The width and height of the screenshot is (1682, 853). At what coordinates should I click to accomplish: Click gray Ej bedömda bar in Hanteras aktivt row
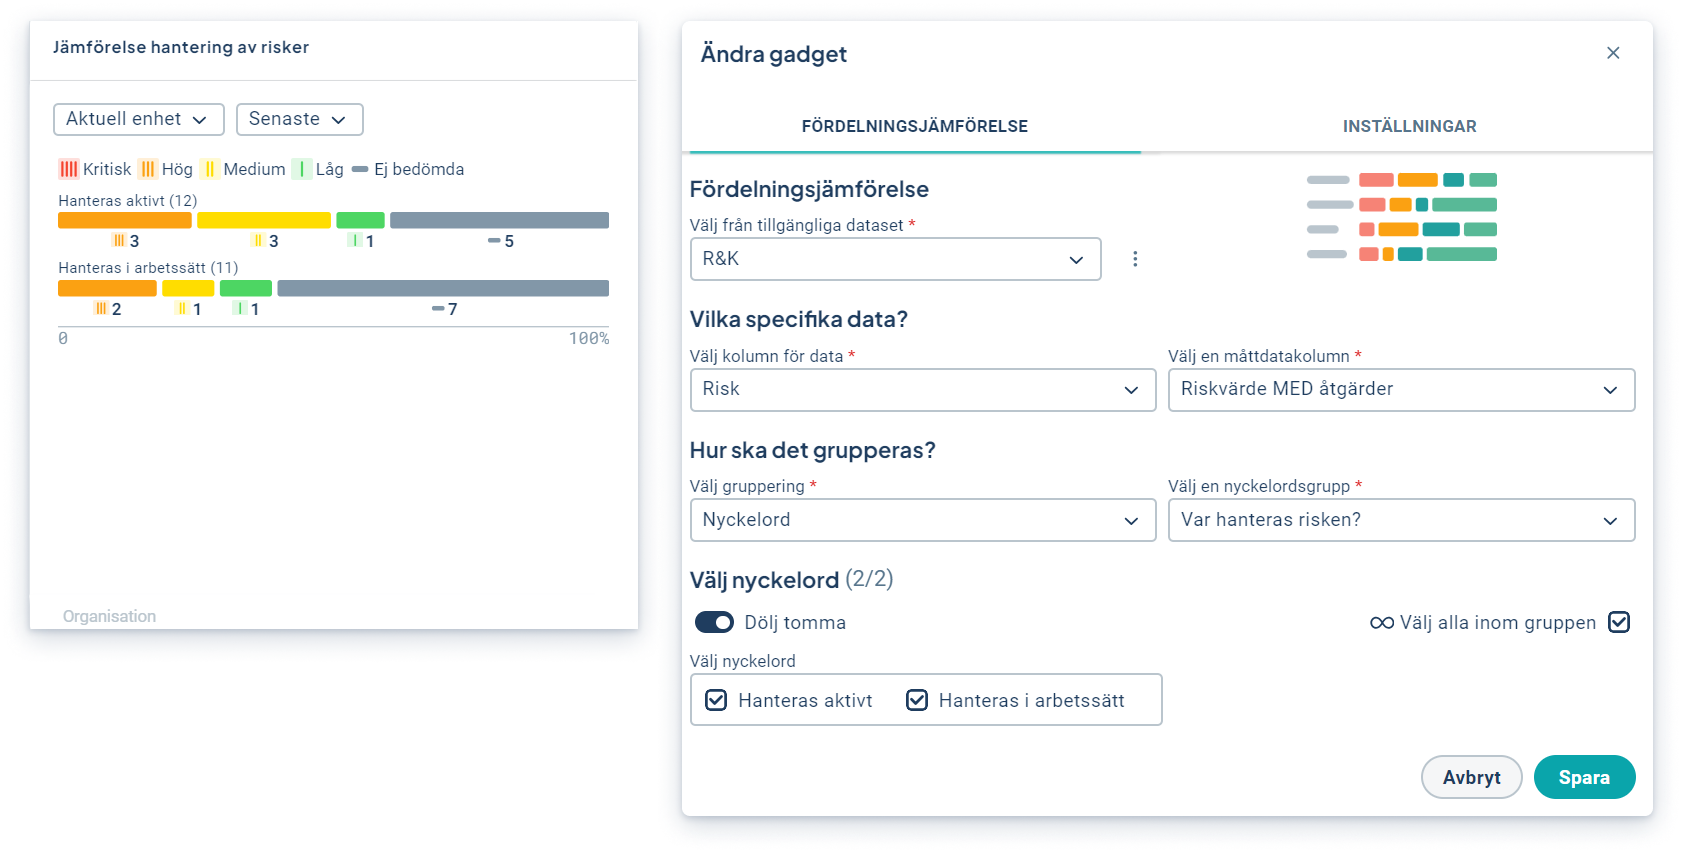pos(499,220)
